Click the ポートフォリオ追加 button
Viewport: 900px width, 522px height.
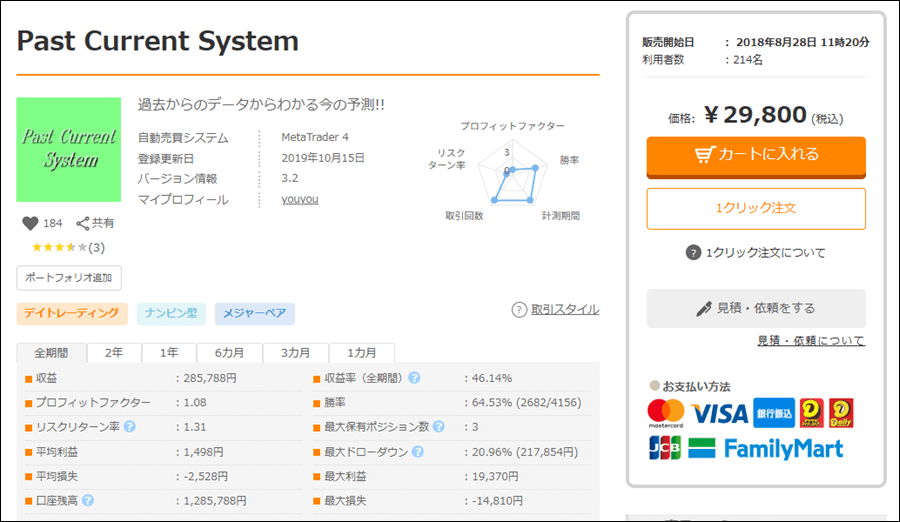tap(69, 277)
